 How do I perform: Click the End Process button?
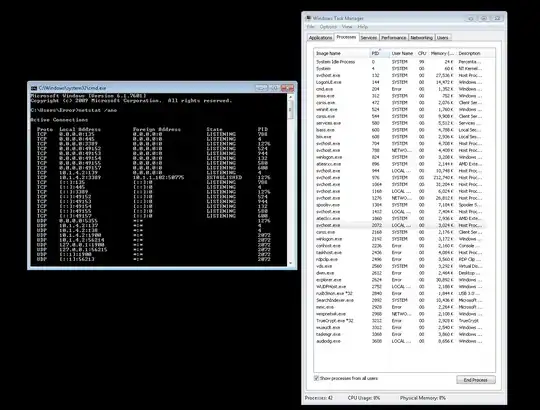(476, 380)
